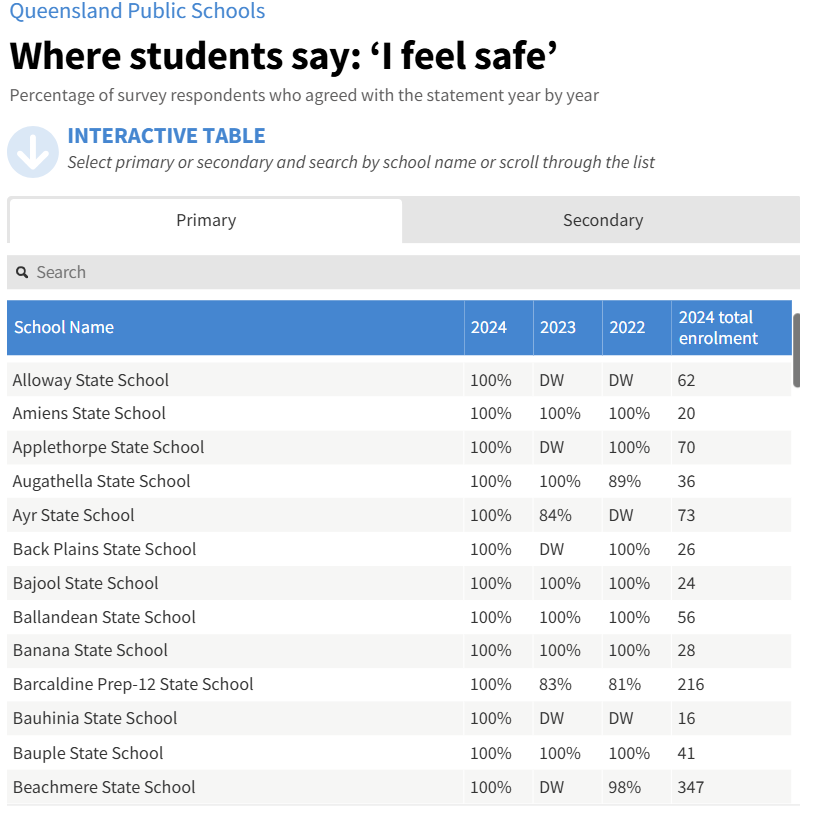Sort by the 2022 column header
Viewport: 819px width, 819px height.
pyautogui.click(x=627, y=327)
